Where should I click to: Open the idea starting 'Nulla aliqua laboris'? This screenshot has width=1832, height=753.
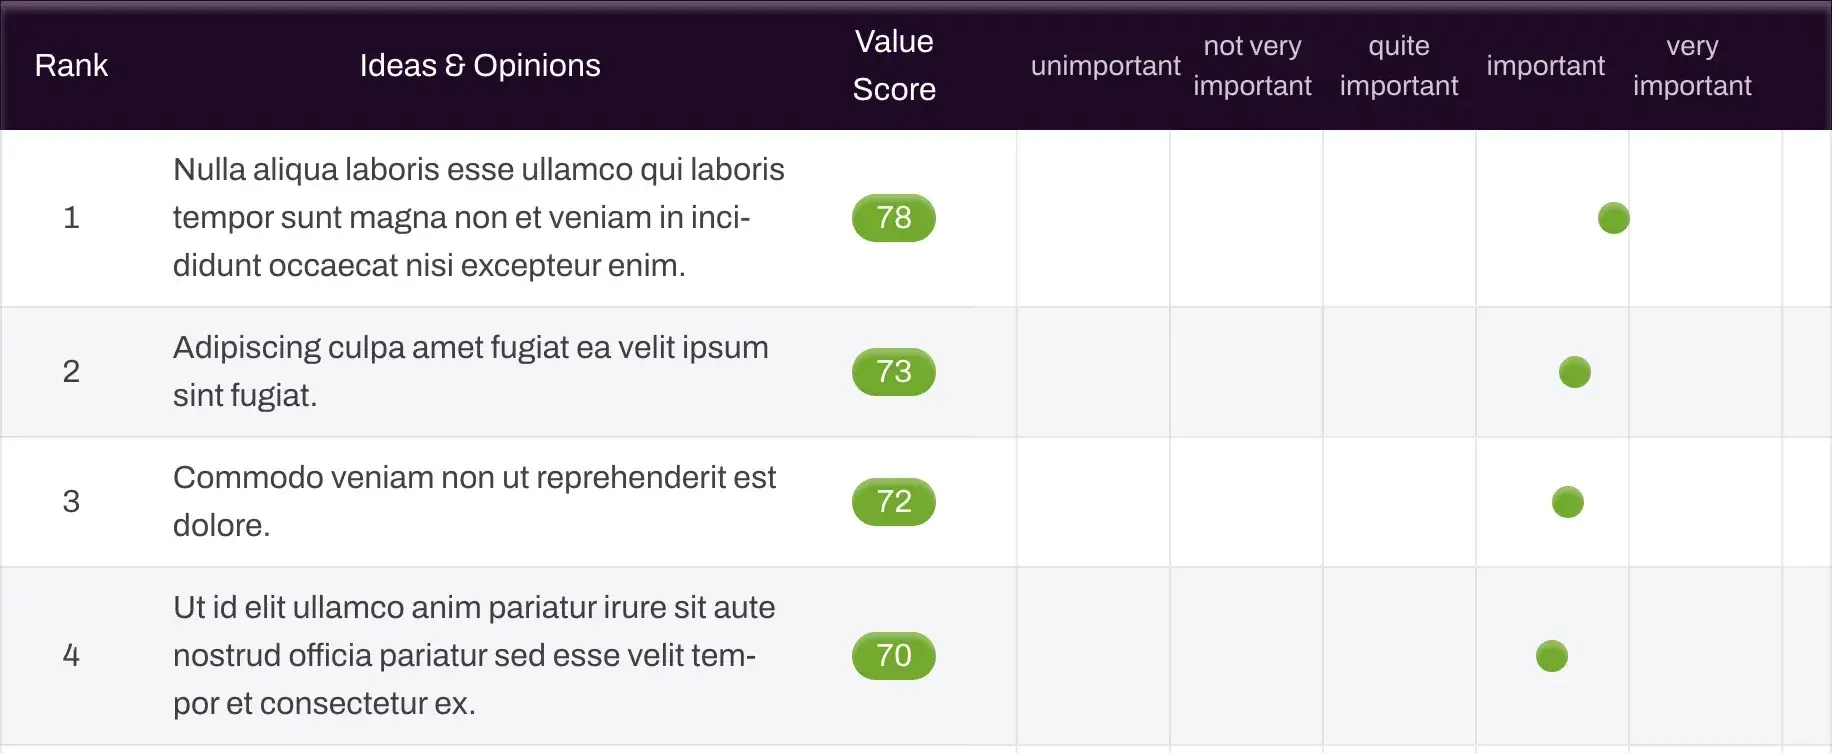pyautogui.click(x=478, y=218)
